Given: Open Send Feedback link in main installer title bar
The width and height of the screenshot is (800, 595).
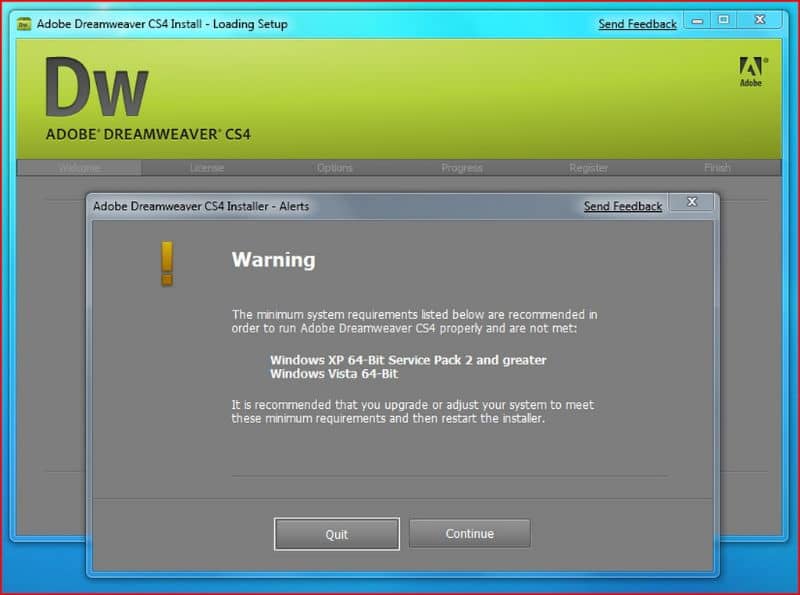Looking at the screenshot, I should 637,24.
